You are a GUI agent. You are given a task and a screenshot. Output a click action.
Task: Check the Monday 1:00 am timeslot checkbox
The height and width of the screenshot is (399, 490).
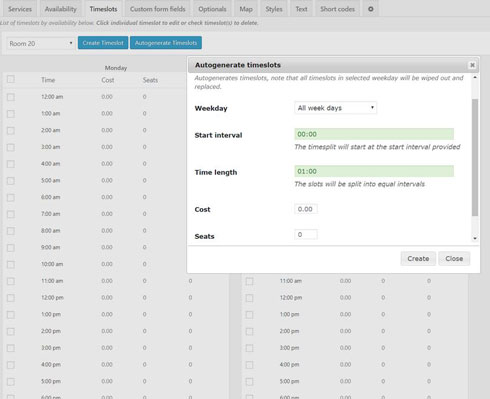11,114
